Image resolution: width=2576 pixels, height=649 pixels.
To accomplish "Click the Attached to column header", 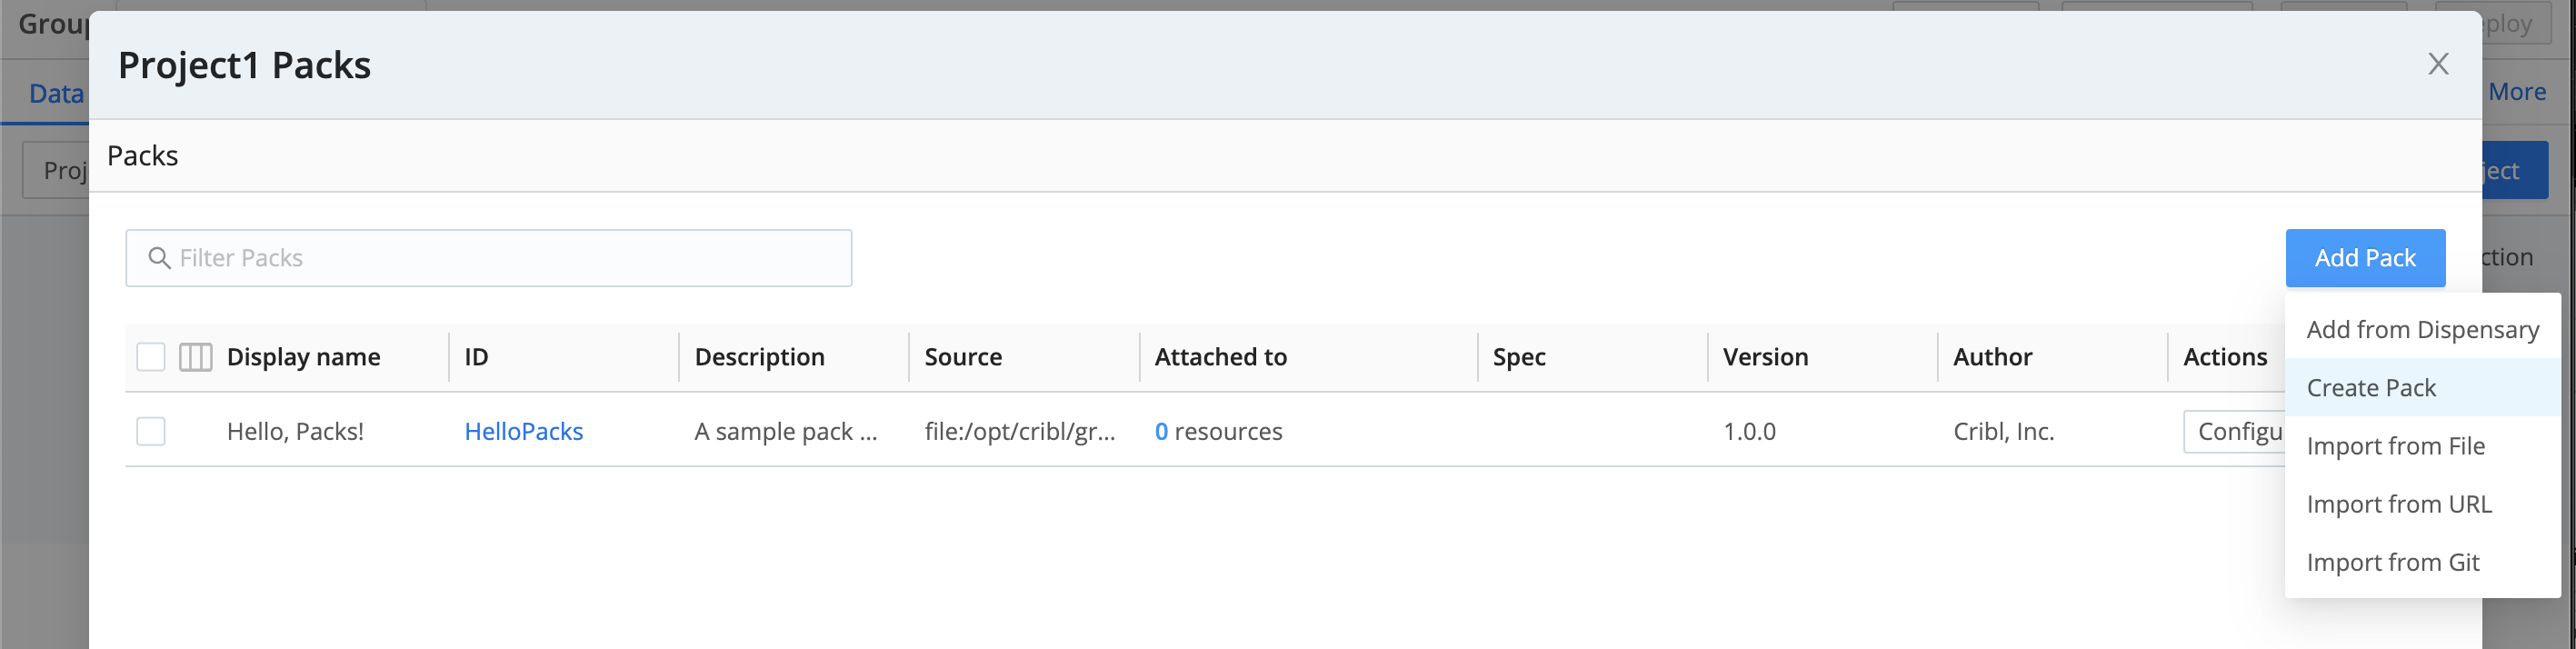I will click(x=1220, y=357).
